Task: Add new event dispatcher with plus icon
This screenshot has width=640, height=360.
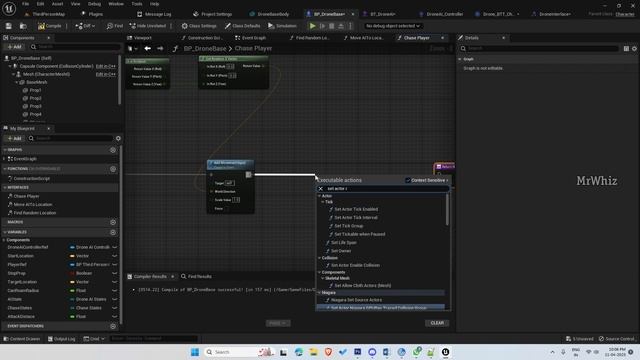Action: pyautogui.click(x=113, y=326)
